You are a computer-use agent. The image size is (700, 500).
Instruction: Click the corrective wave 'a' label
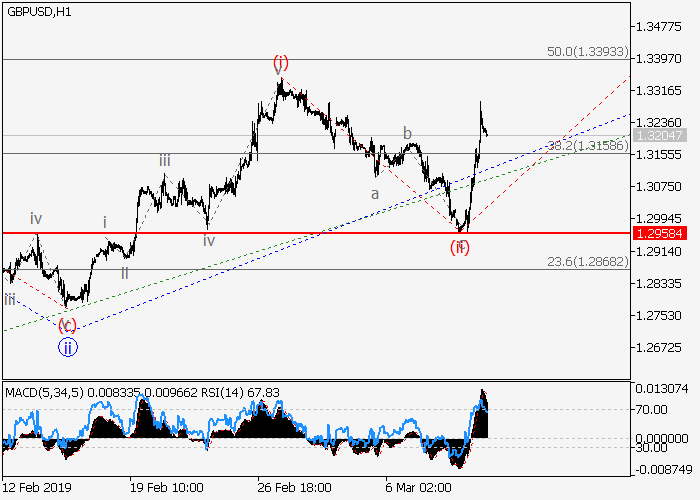point(375,194)
